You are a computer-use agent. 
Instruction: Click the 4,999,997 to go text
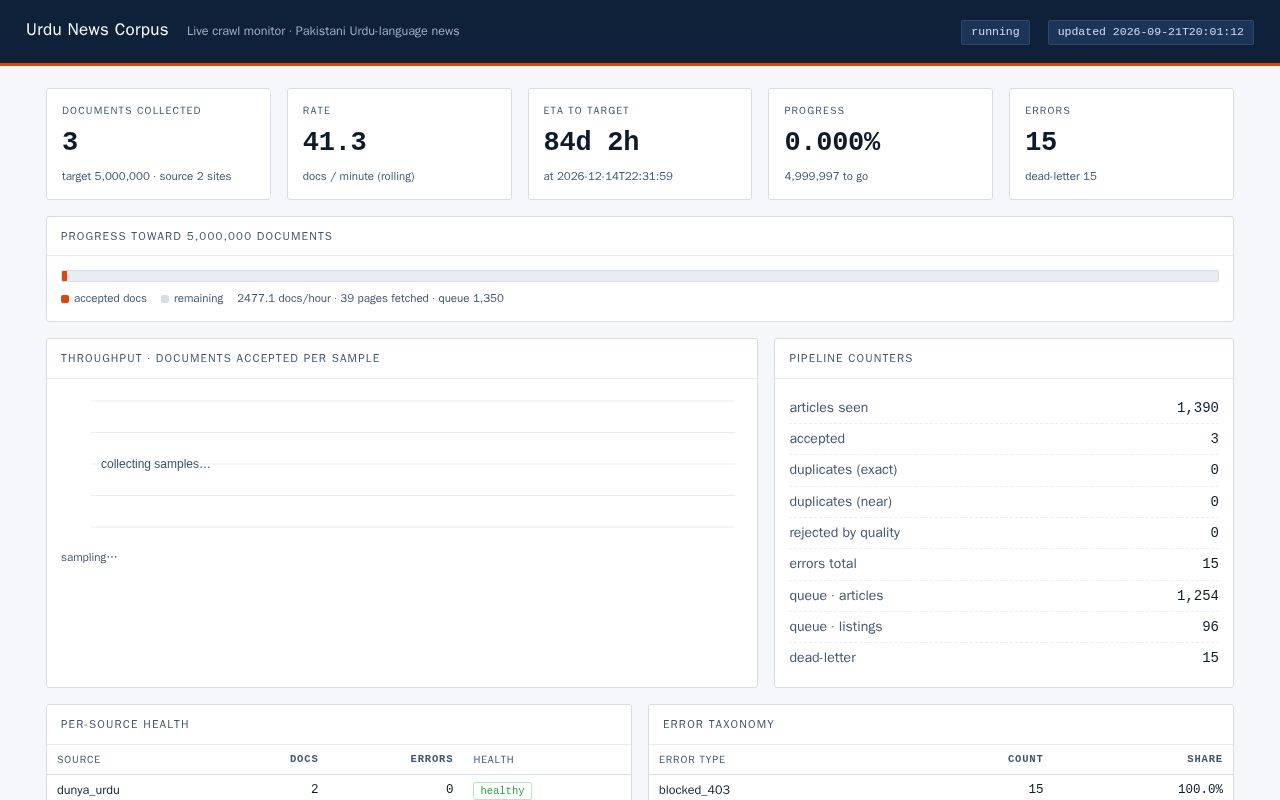(x=826, y=176)
